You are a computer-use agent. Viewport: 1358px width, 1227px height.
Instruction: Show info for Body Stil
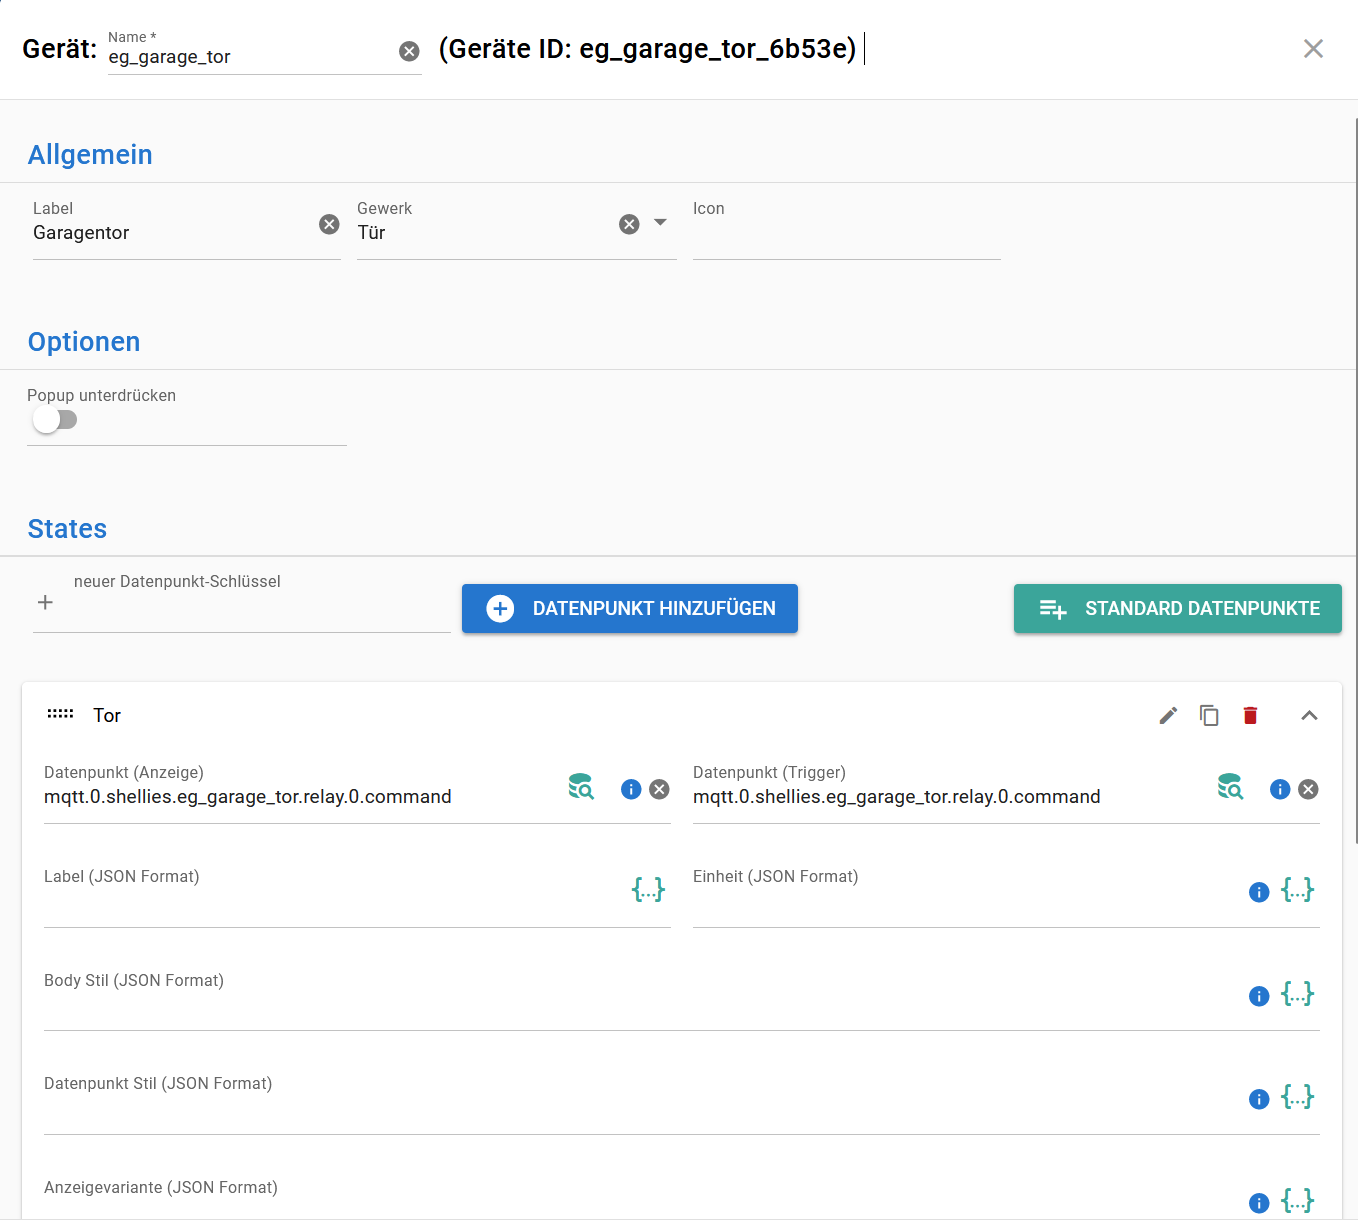coord(1259,996)
